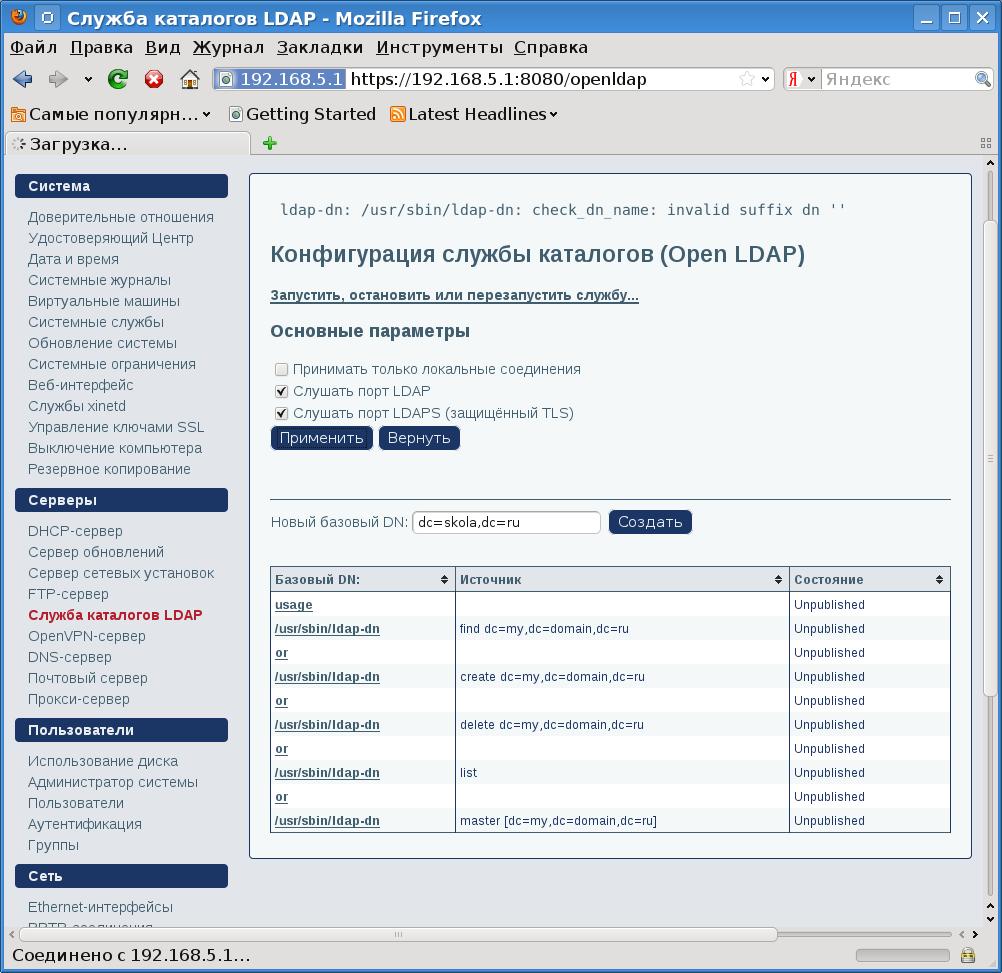This screenshot has height=973, width=1002.
Task: Sort table by 'Базовый DN' column header
Action: pyautogui.click(x=362, y=579)
